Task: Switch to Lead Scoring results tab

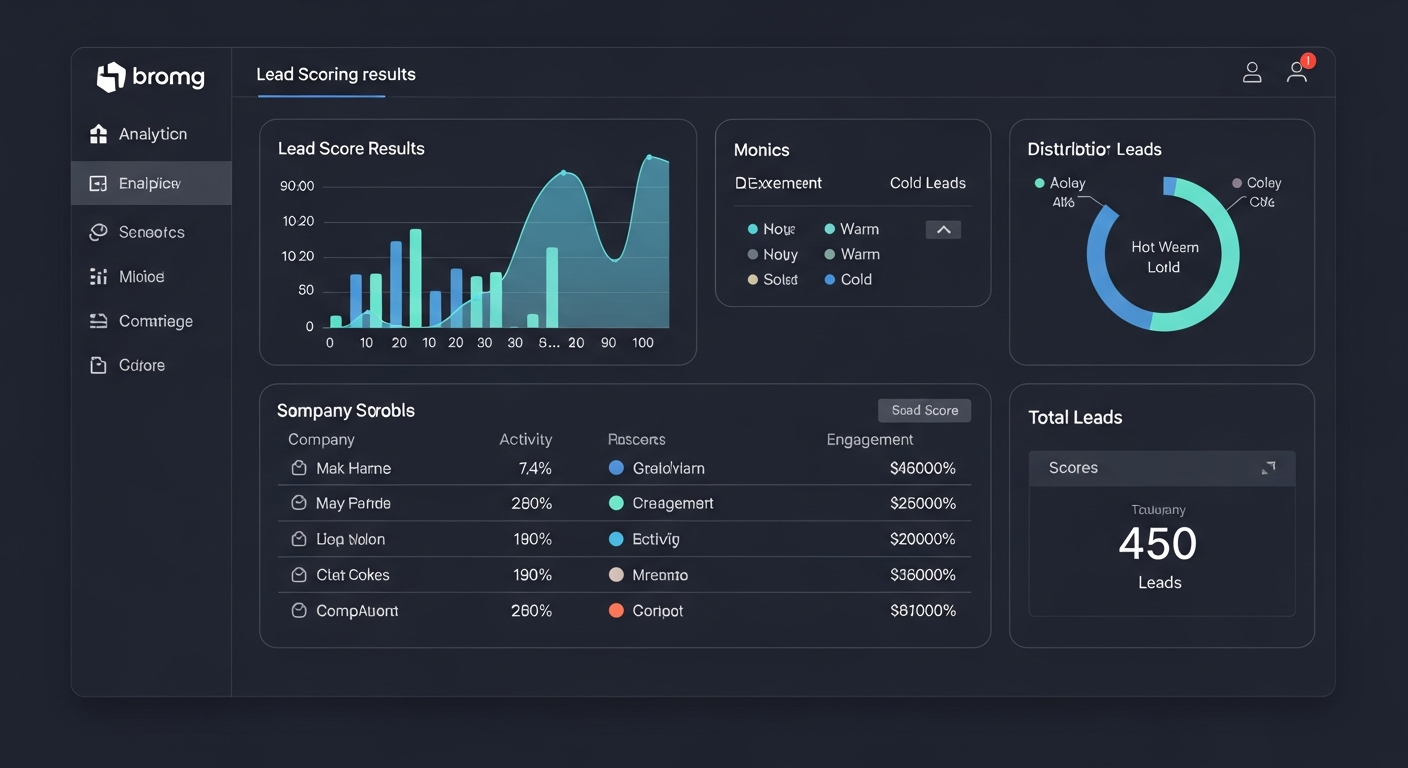Action: 336,75
